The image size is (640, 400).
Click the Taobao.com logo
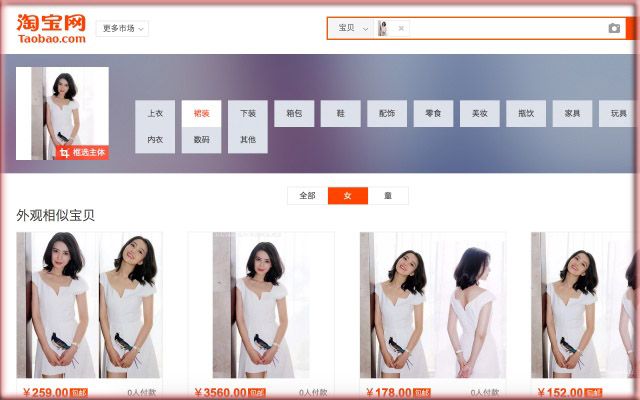pos(51,29)
